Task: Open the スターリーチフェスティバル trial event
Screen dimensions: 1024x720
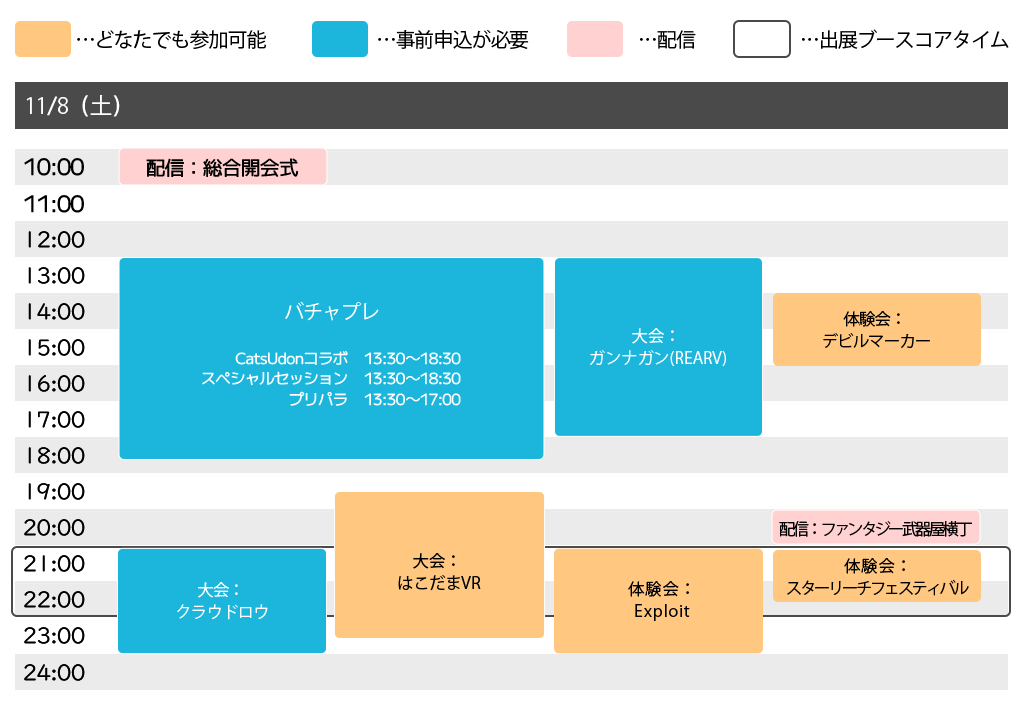Action: (876, 577)
